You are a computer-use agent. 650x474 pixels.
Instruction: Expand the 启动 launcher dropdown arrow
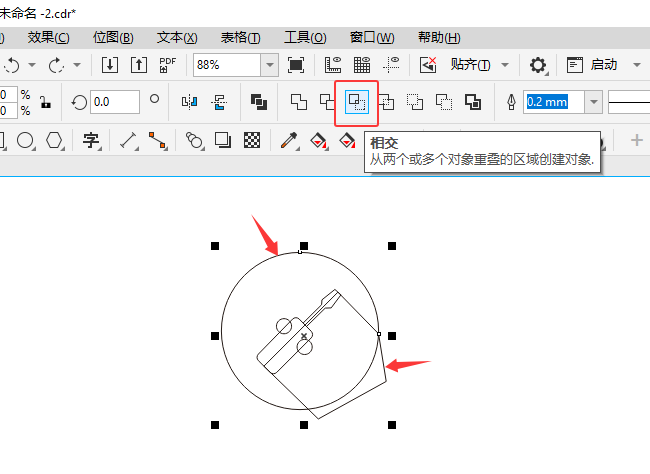tap(637, 65)
